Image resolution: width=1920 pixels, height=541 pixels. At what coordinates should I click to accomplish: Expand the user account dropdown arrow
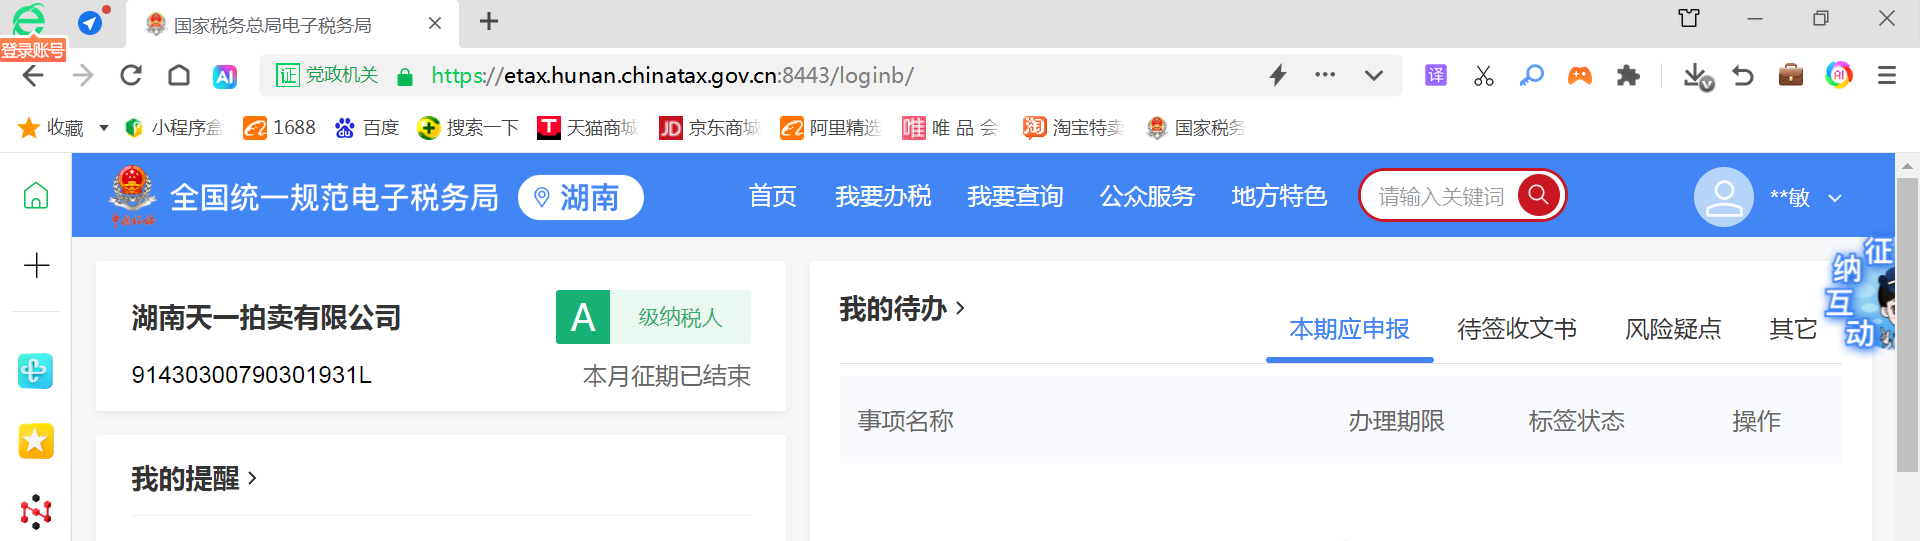1835,198
